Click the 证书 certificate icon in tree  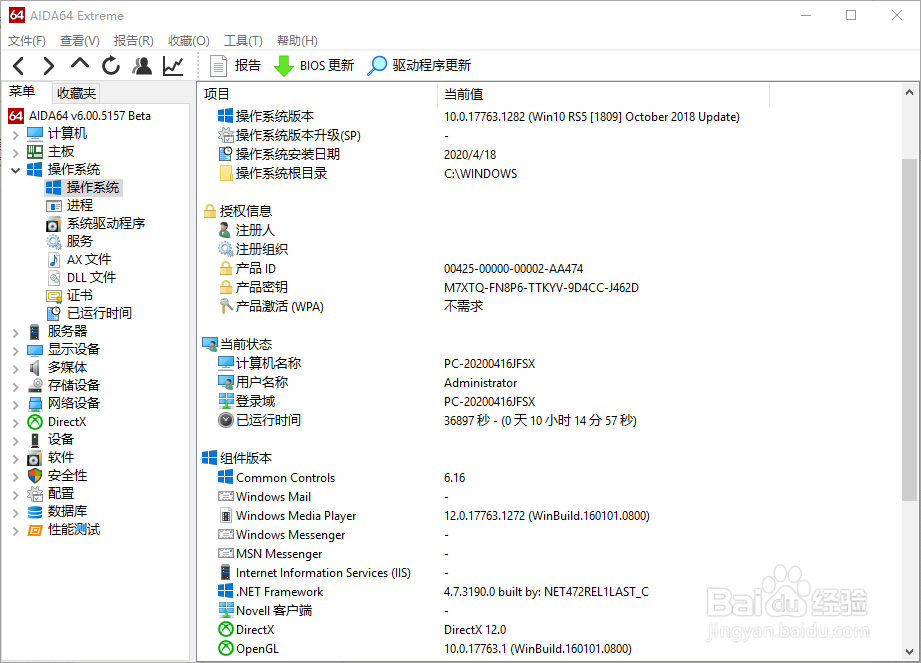[x=53, y=295]
